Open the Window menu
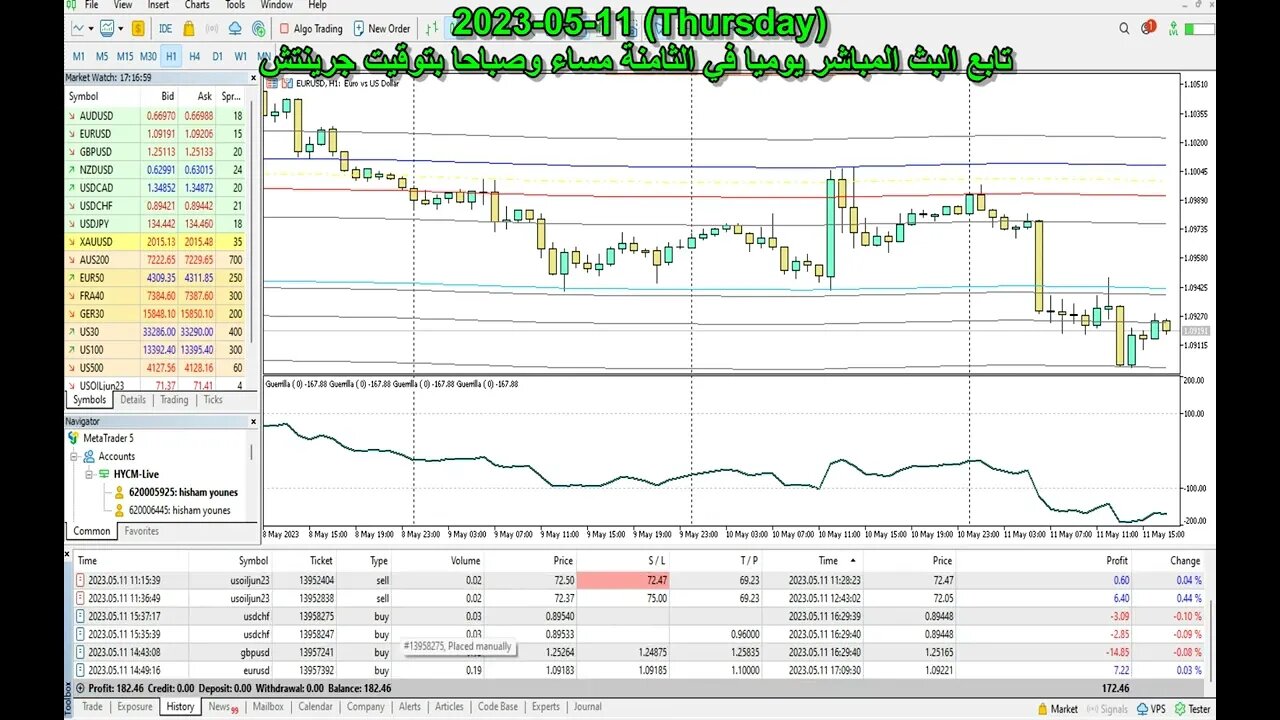The image size is (1280, 720). [277, 5]
